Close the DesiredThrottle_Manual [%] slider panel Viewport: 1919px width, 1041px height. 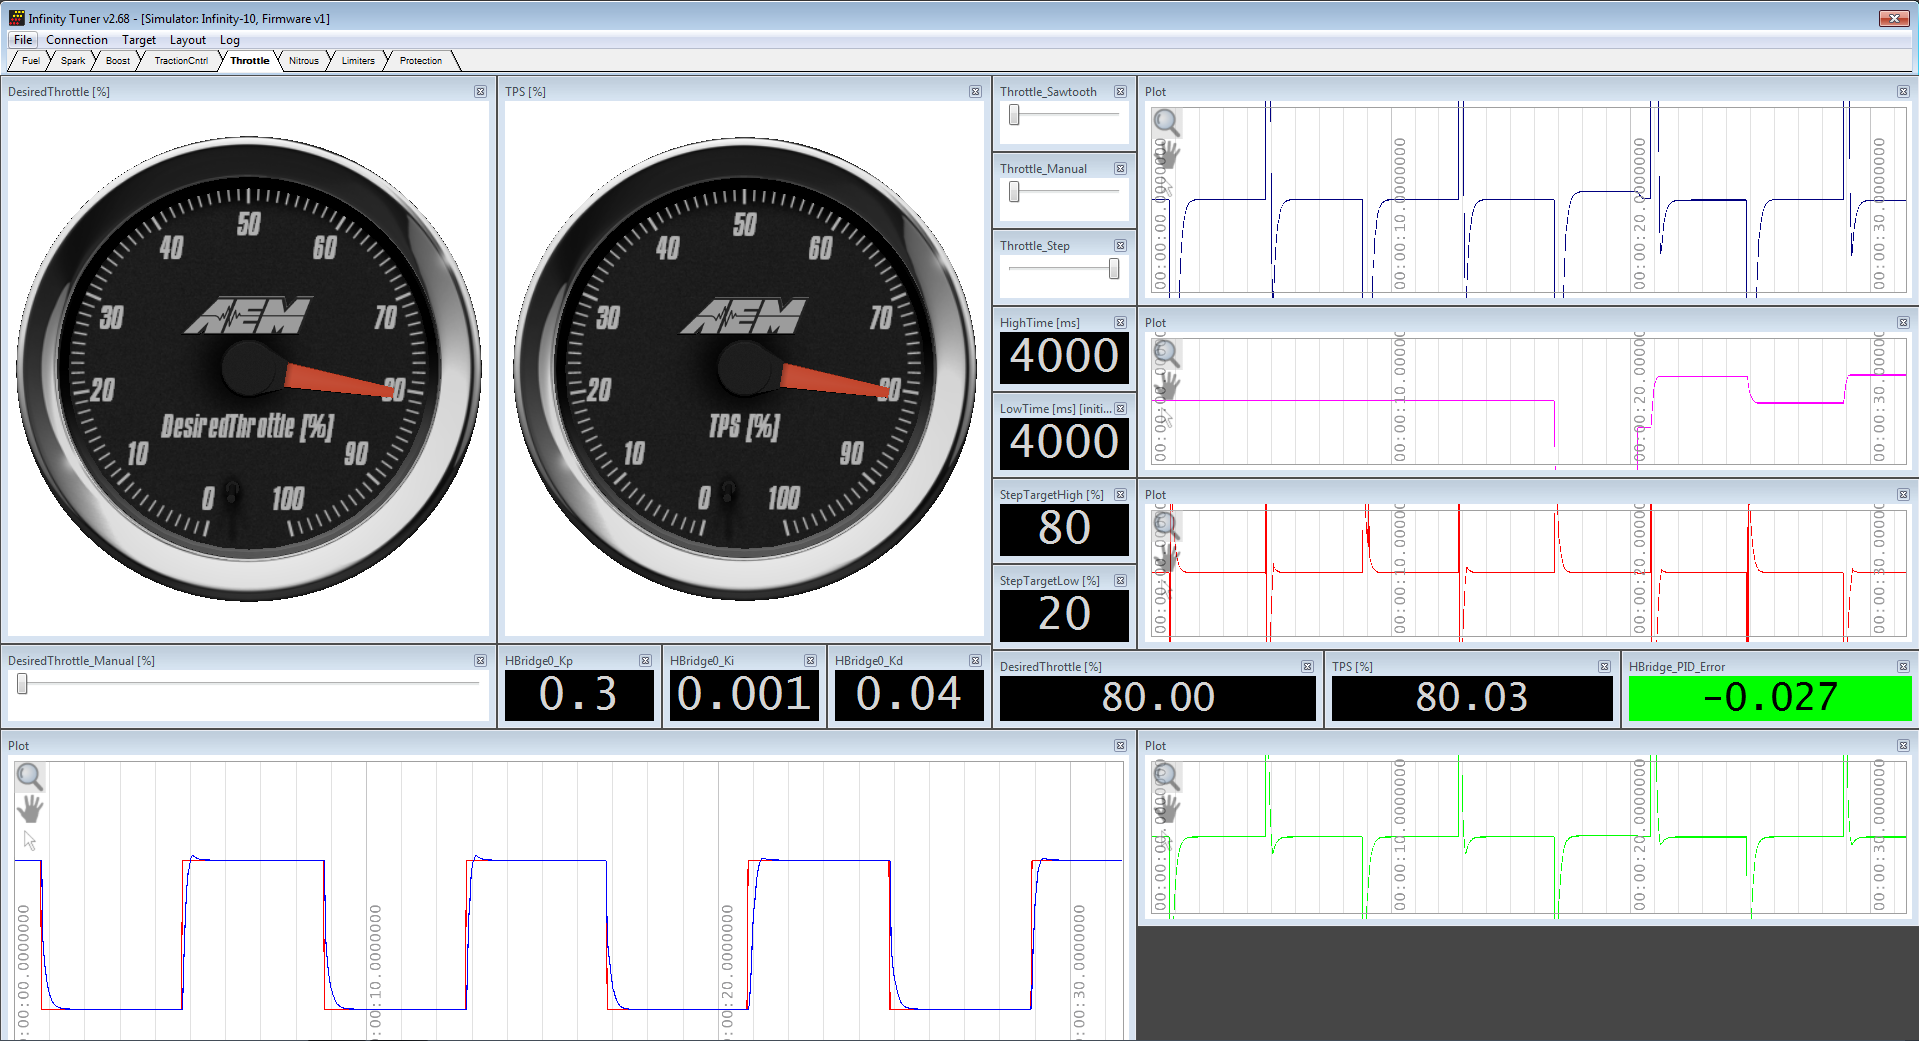480,660
